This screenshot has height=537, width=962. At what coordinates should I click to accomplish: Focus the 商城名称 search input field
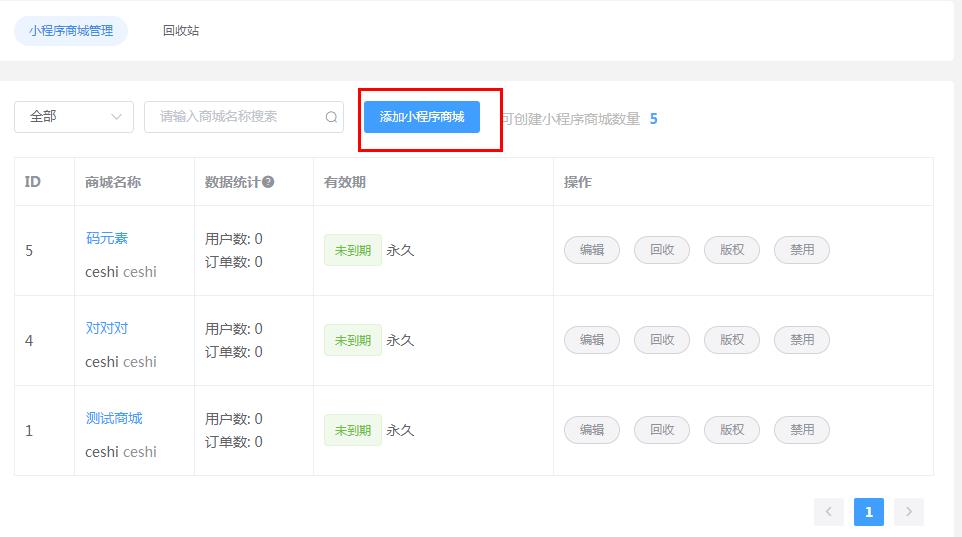point(235,117)
